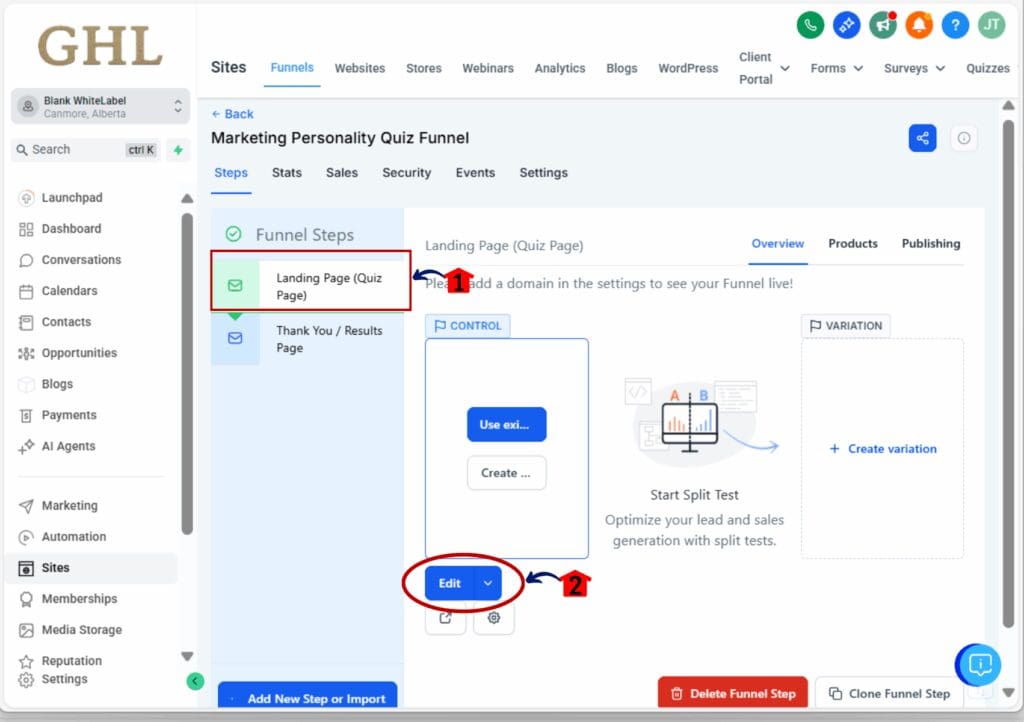
Task: Open the Blank WhiteLabel account switcher
Action: click(99, 107)
